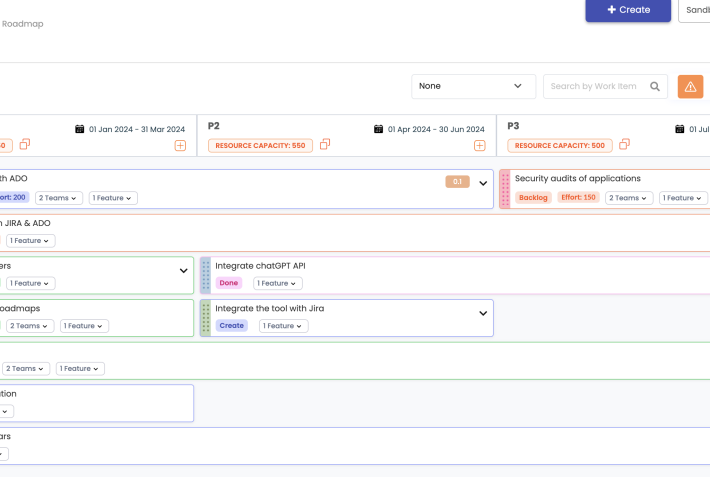Viewport: 710px width, 477px height.
Task: Expand the Integrate the tool with Jira card
Action: click(483, 314)
